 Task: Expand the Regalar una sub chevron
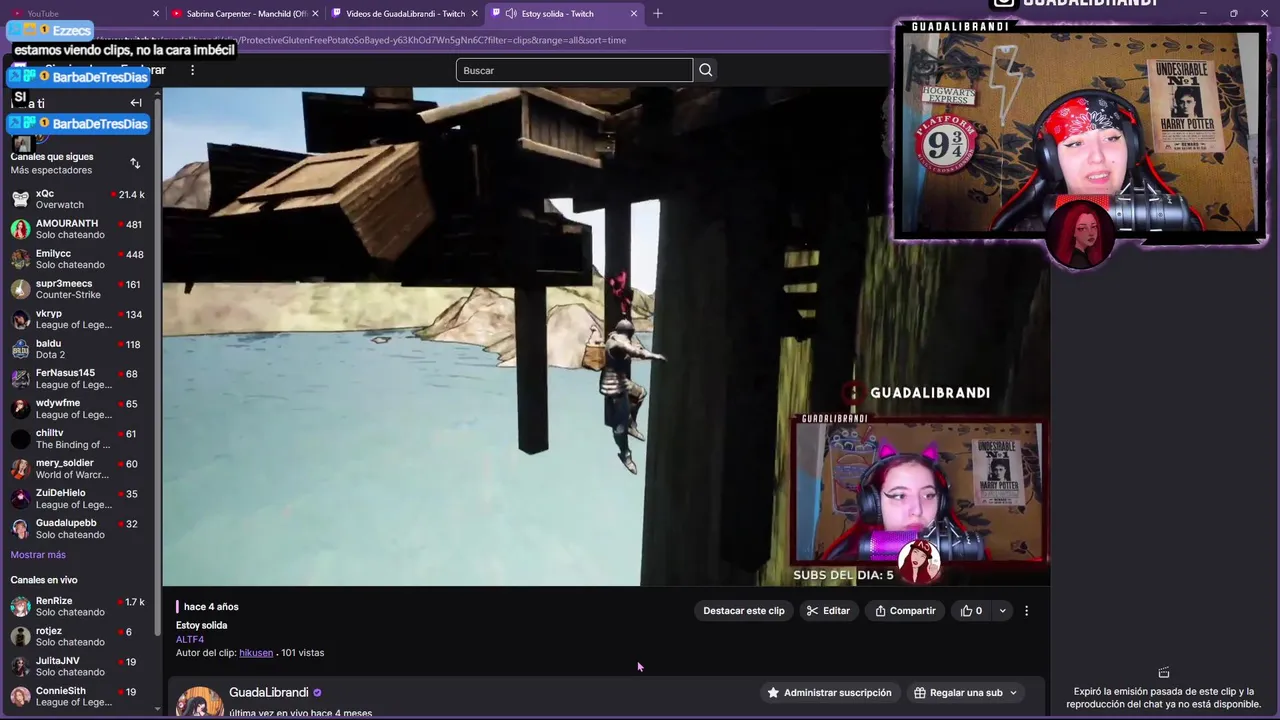[x=1013, y=693]
